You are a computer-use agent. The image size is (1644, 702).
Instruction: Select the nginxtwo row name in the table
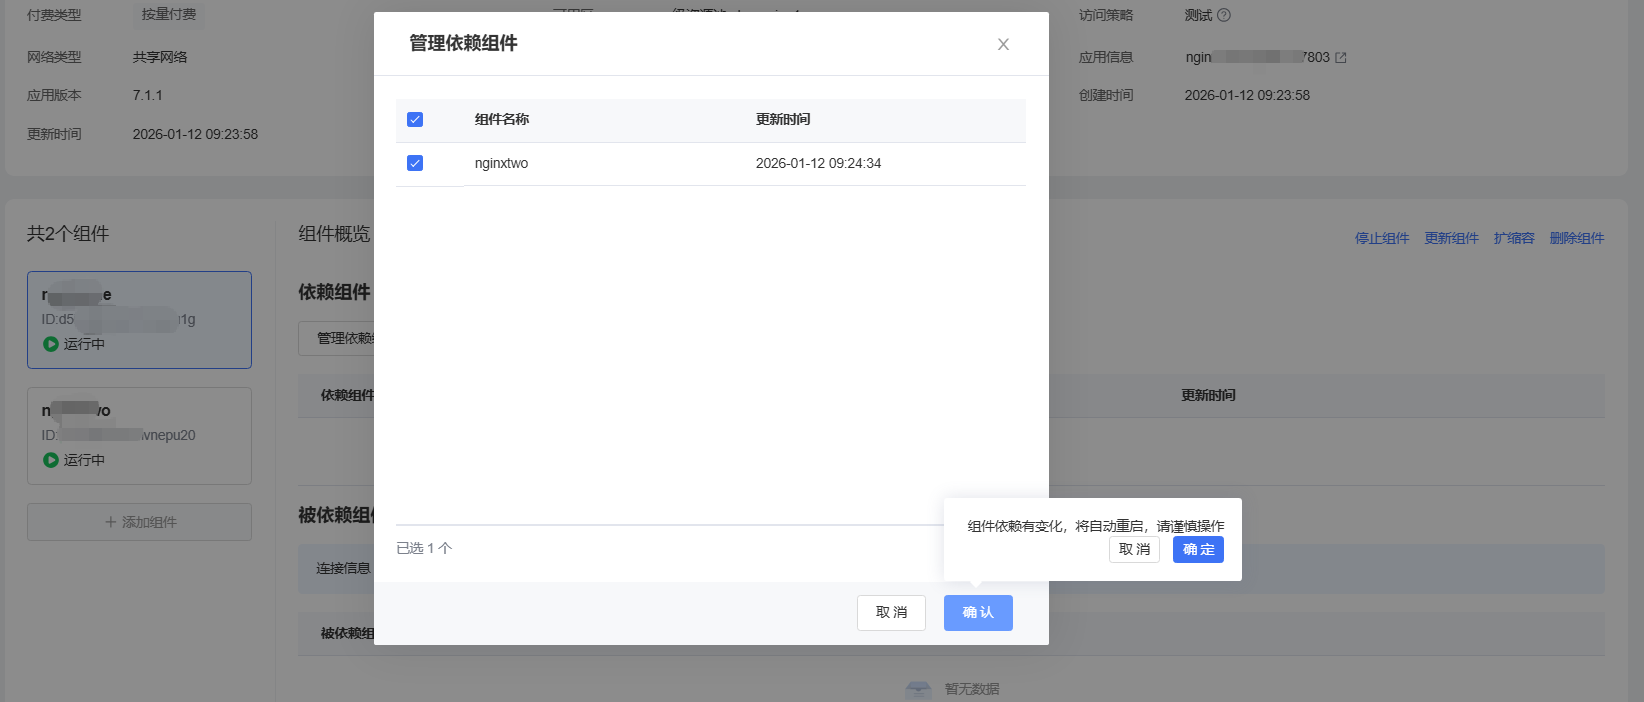point(501,163)
